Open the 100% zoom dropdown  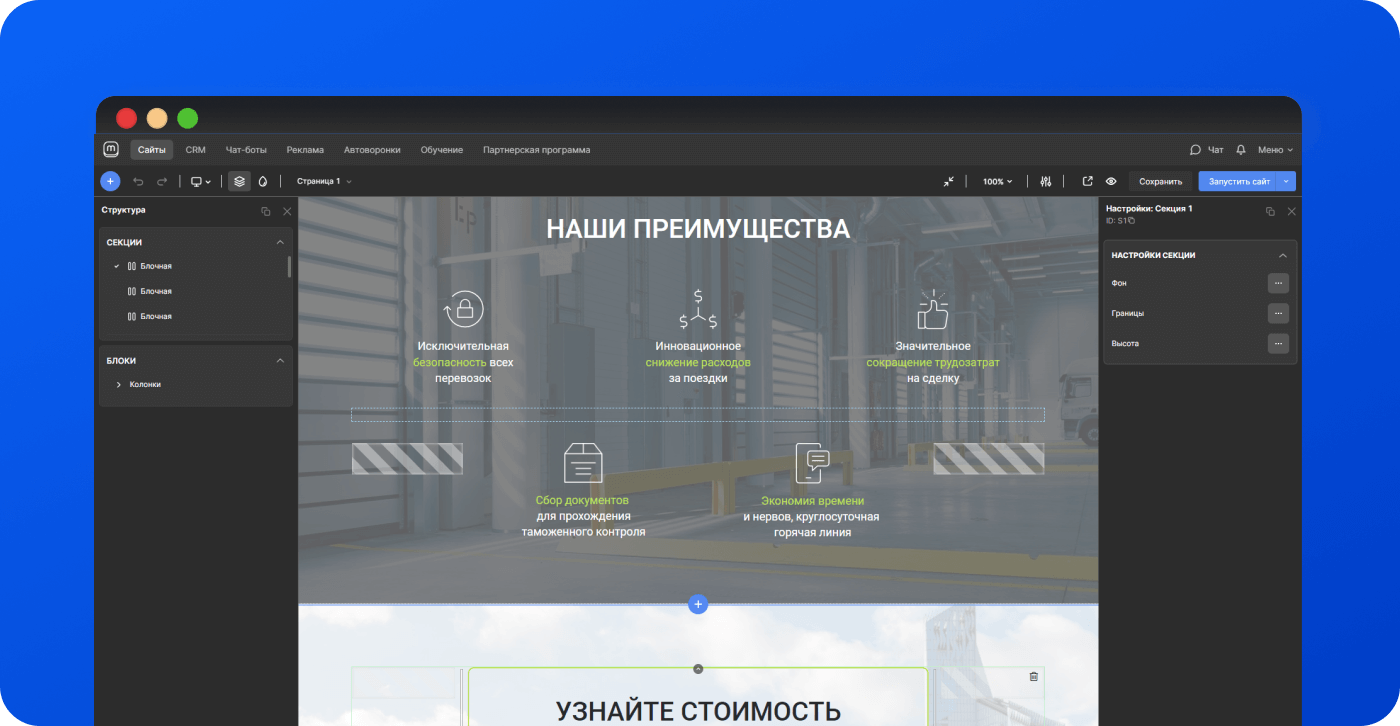click(x=997, y=181)
